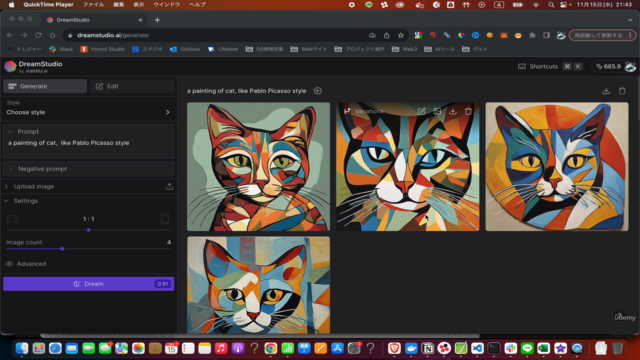This screenshot has height=360, width=640.
Task: Open Music app from the Dock
Action: coord(221,348)
